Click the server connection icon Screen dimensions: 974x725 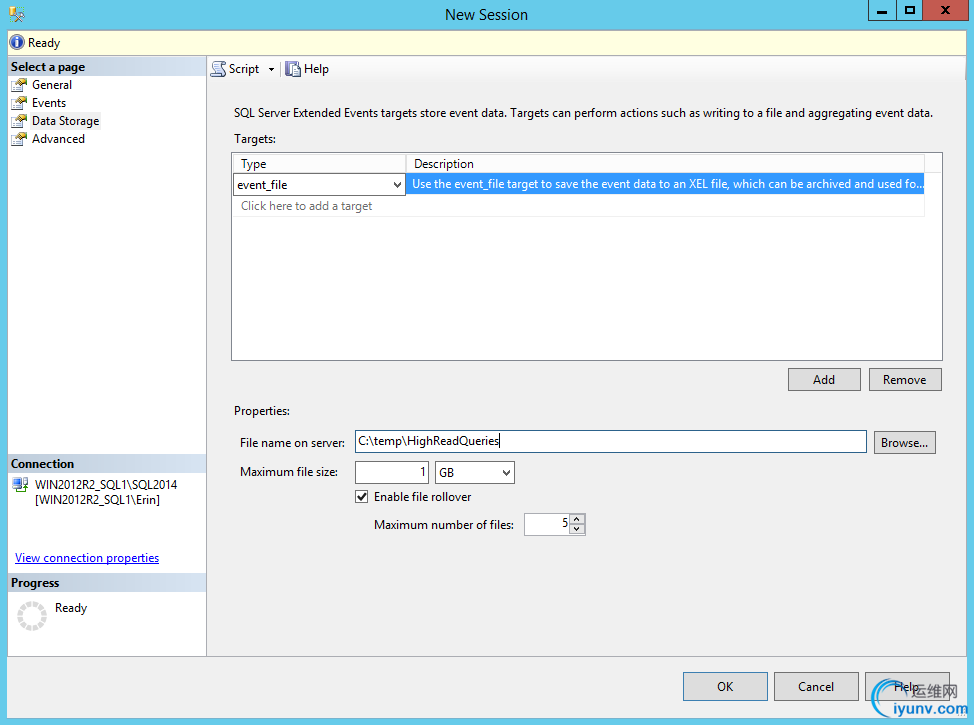[20, 485]
